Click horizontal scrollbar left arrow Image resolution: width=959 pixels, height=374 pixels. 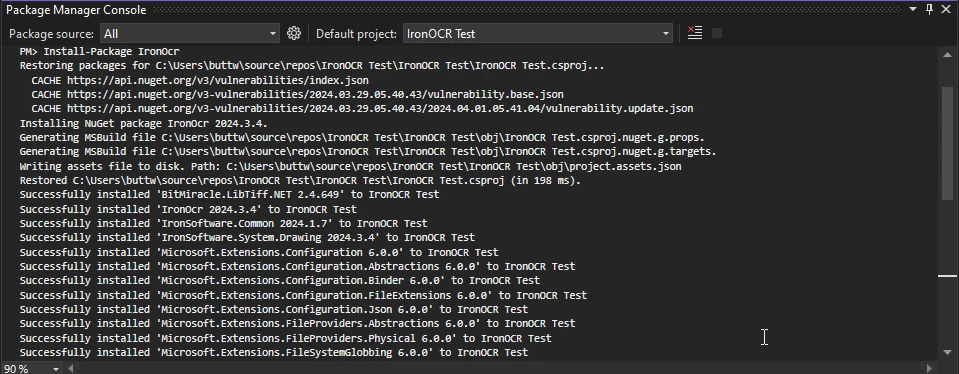click(x=71, y=368)
